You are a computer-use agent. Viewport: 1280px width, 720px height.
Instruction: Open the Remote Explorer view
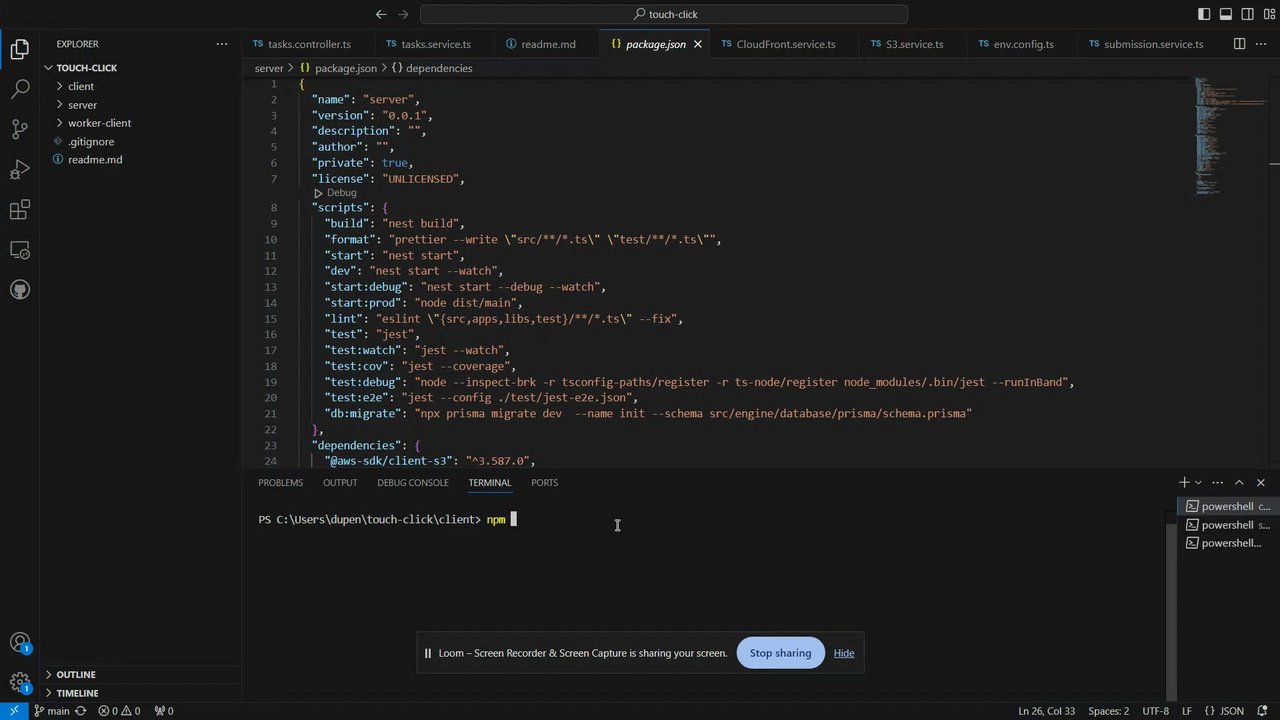(x=20, y=250)
